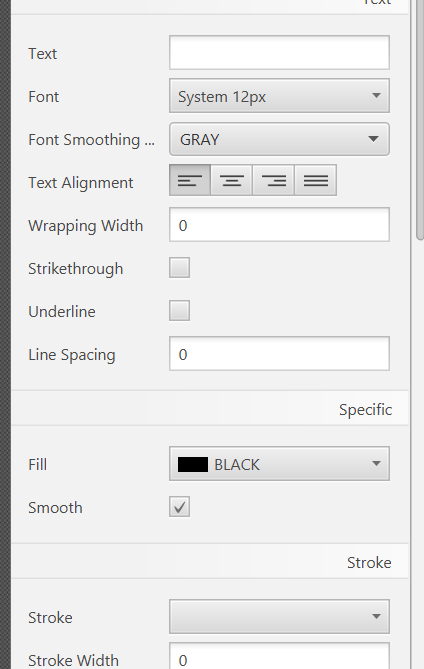Open the Fill BLACK color dropdown

[x=279, y=464]
